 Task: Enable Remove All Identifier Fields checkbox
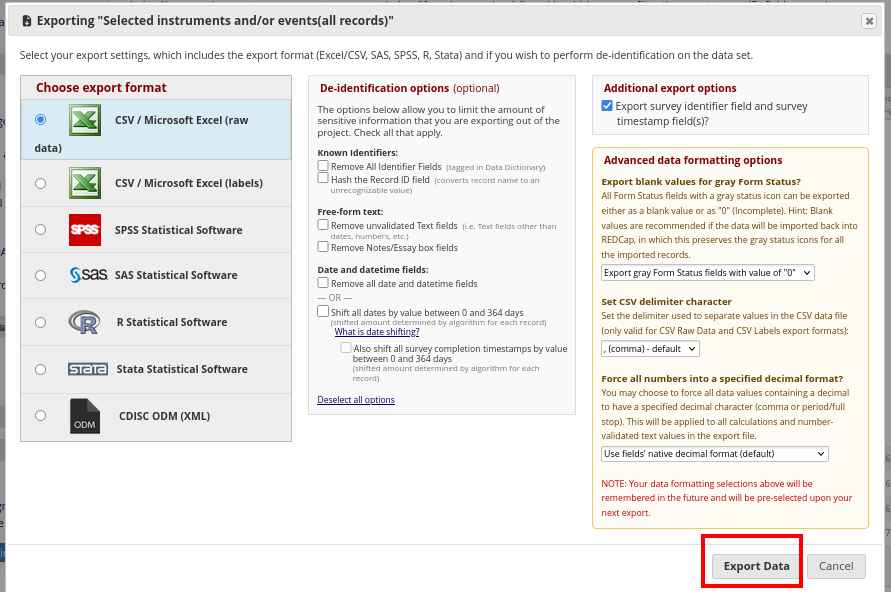[x=323, y=166]
